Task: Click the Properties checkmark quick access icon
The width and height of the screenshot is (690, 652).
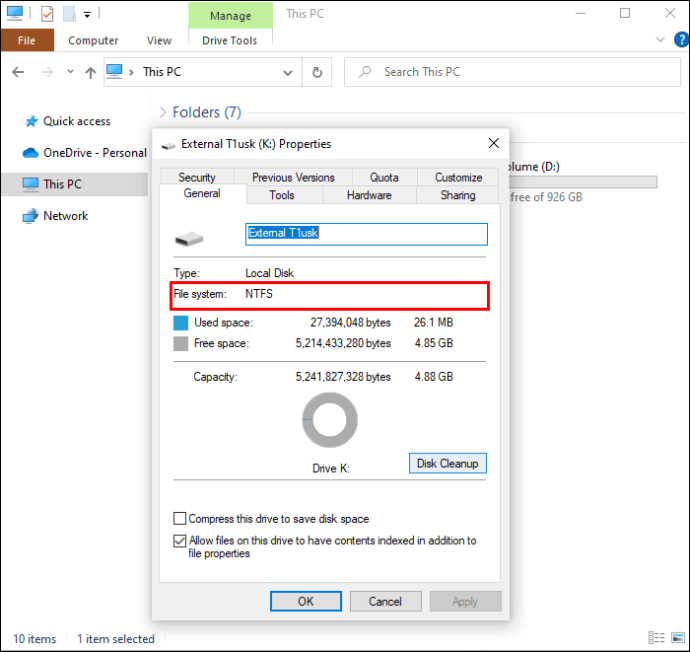Action: coord(47,14)
